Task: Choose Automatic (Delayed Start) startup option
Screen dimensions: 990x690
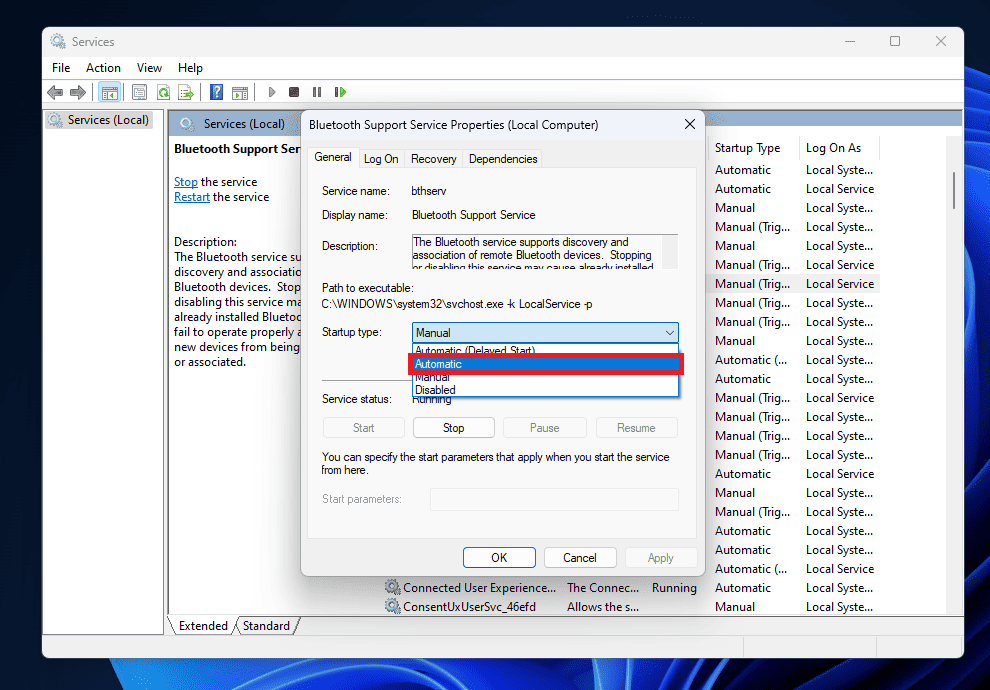Action: point(546,350)
